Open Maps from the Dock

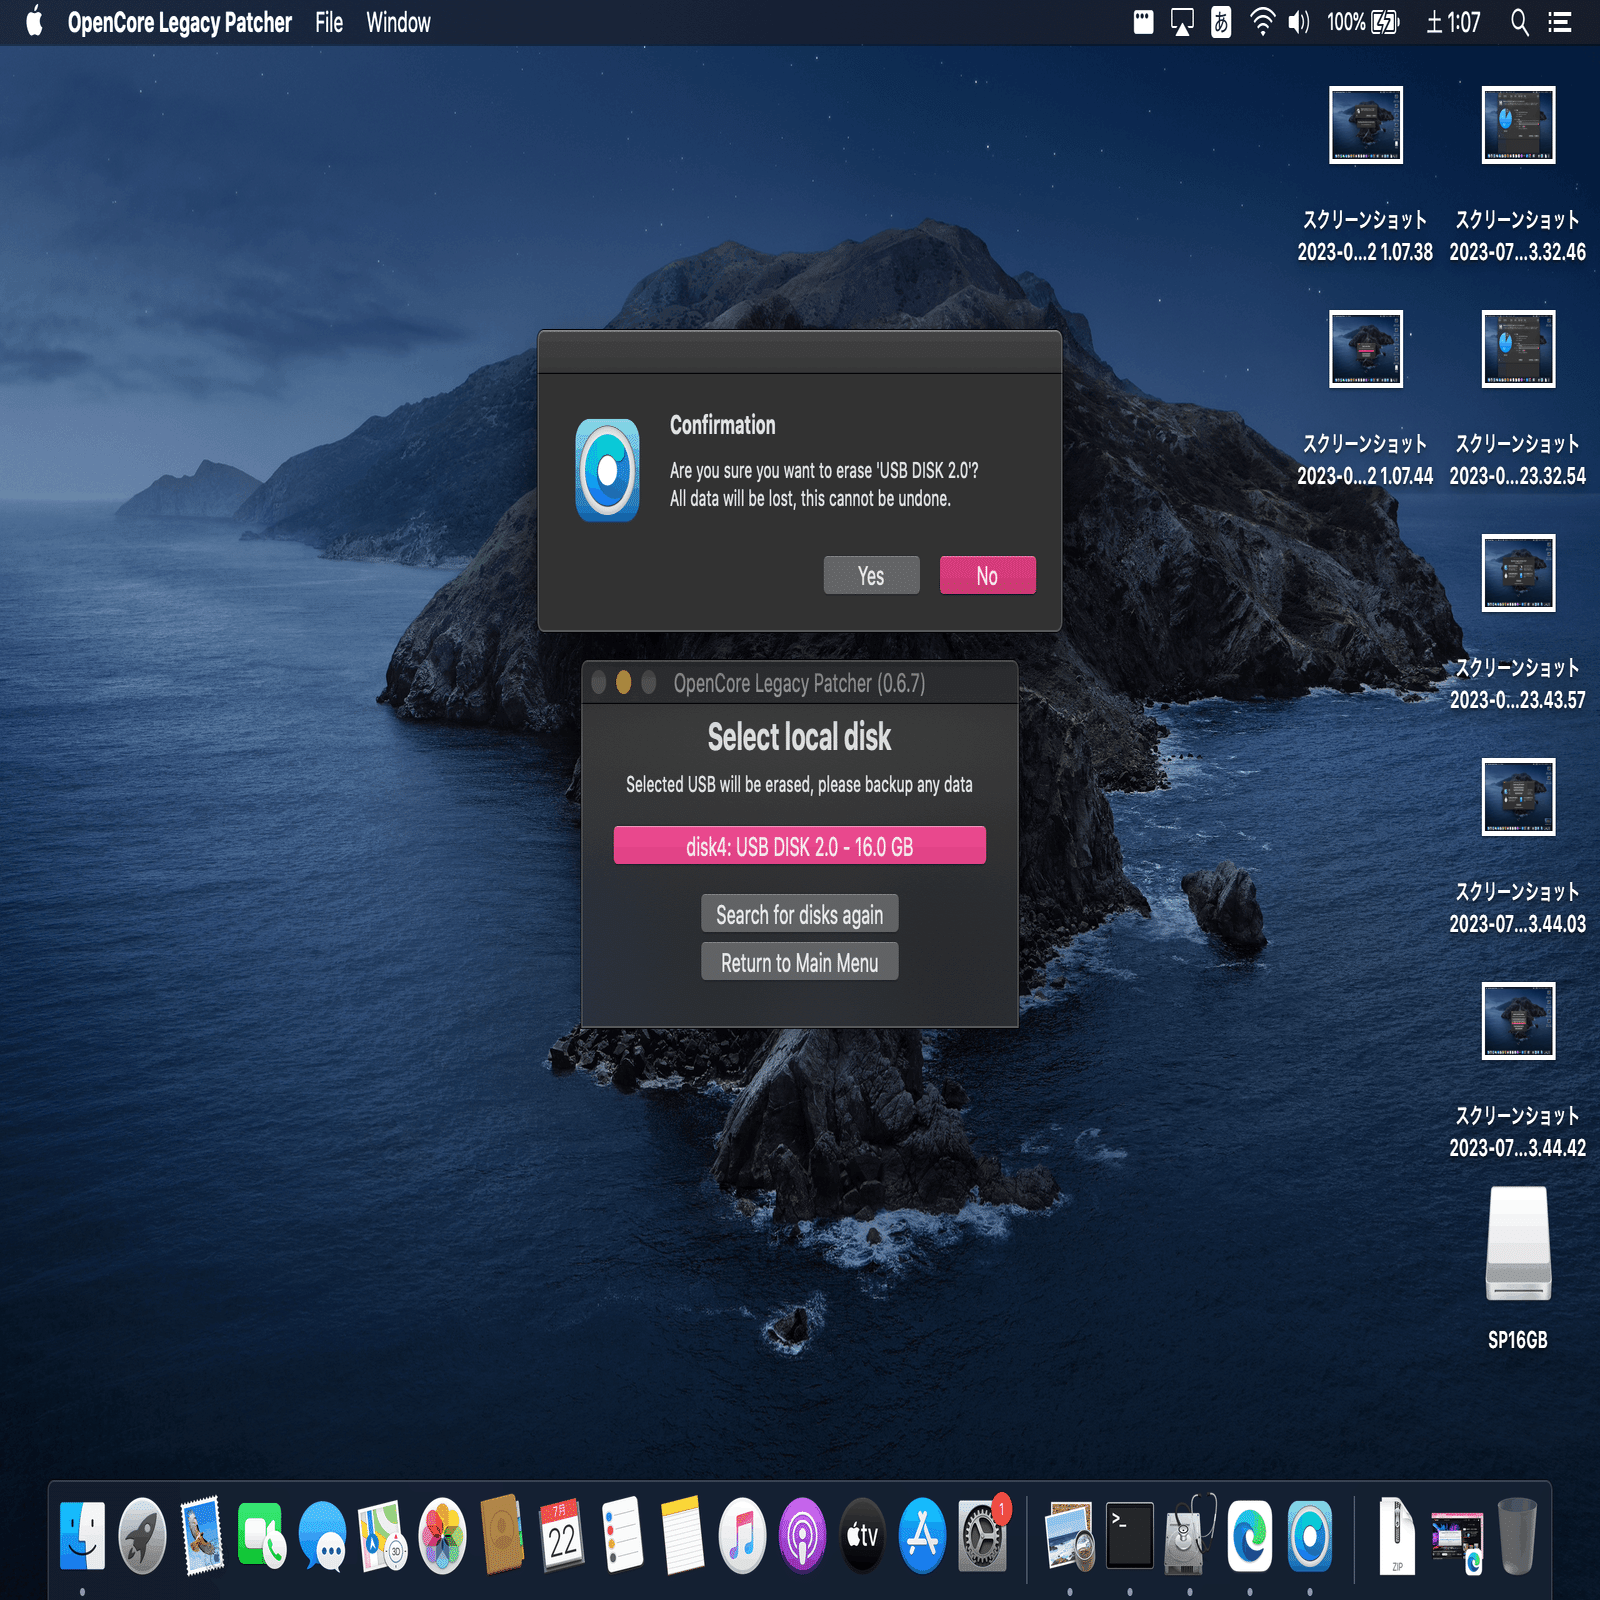(382, 1536)
